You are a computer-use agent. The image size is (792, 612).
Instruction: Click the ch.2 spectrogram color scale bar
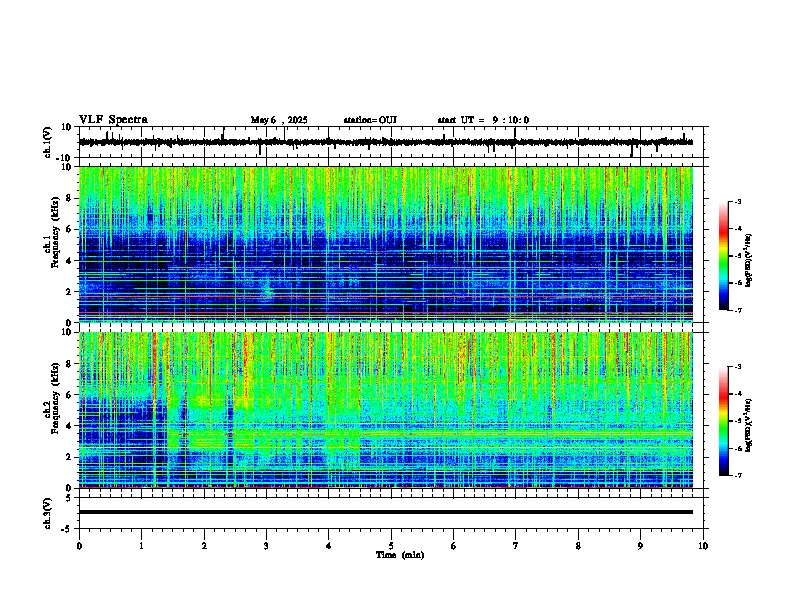[724, 421]
